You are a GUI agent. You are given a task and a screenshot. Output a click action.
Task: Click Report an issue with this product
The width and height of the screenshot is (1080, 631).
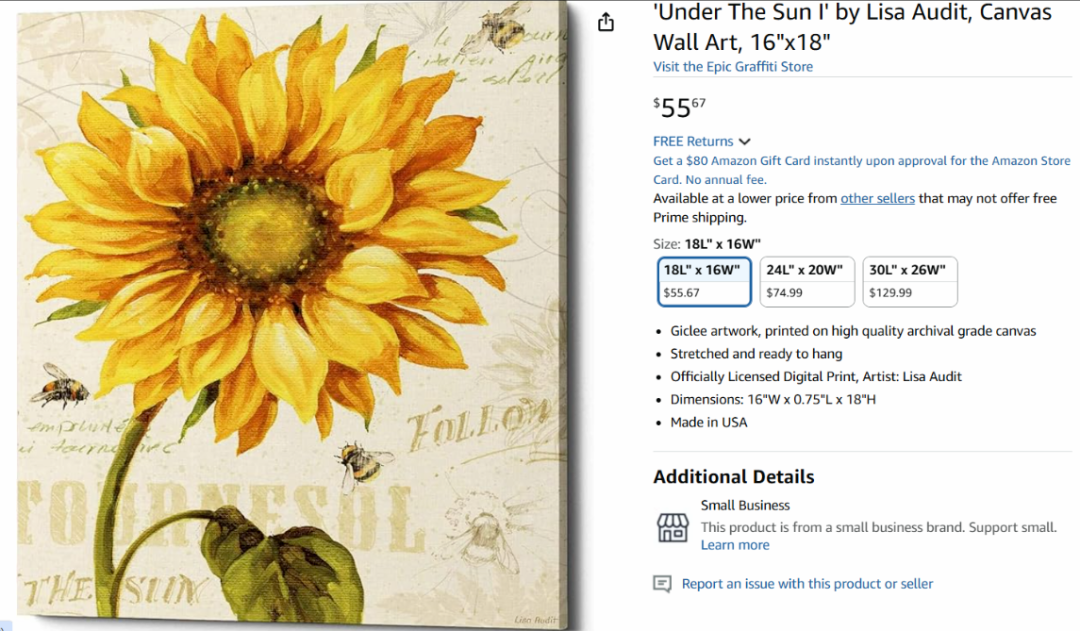(x=807, y=584)
